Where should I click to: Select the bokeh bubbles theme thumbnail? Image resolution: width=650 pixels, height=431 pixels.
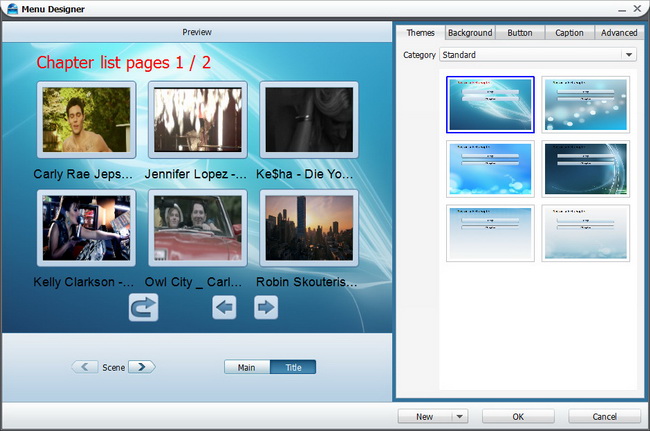[x=585, y=104]
